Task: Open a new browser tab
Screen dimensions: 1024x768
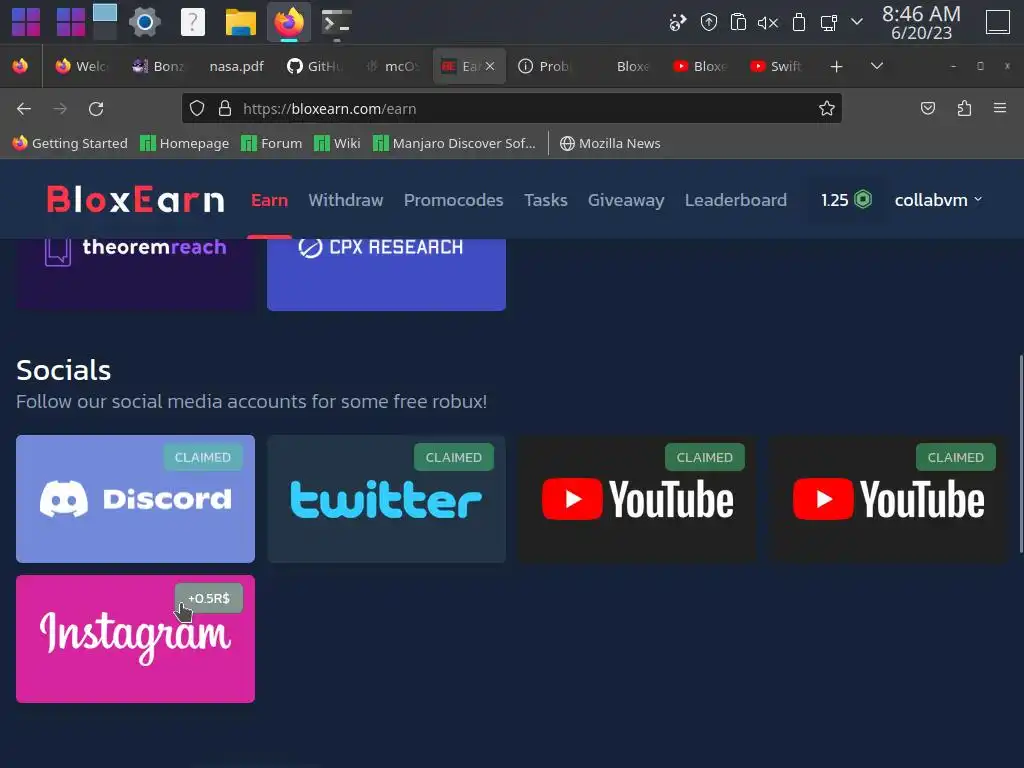Action: coord(836,67)
